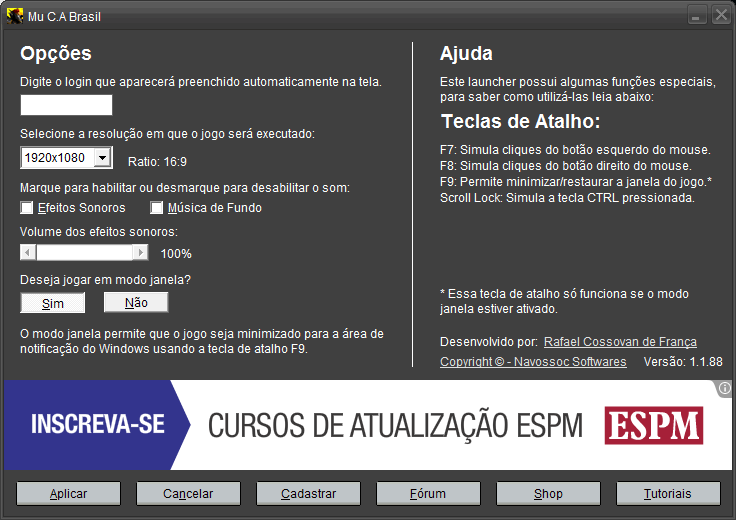The image size is (736, 520).
Task: Enable the Efeitos Sonoros checkbox
Action: click(27, 208)
